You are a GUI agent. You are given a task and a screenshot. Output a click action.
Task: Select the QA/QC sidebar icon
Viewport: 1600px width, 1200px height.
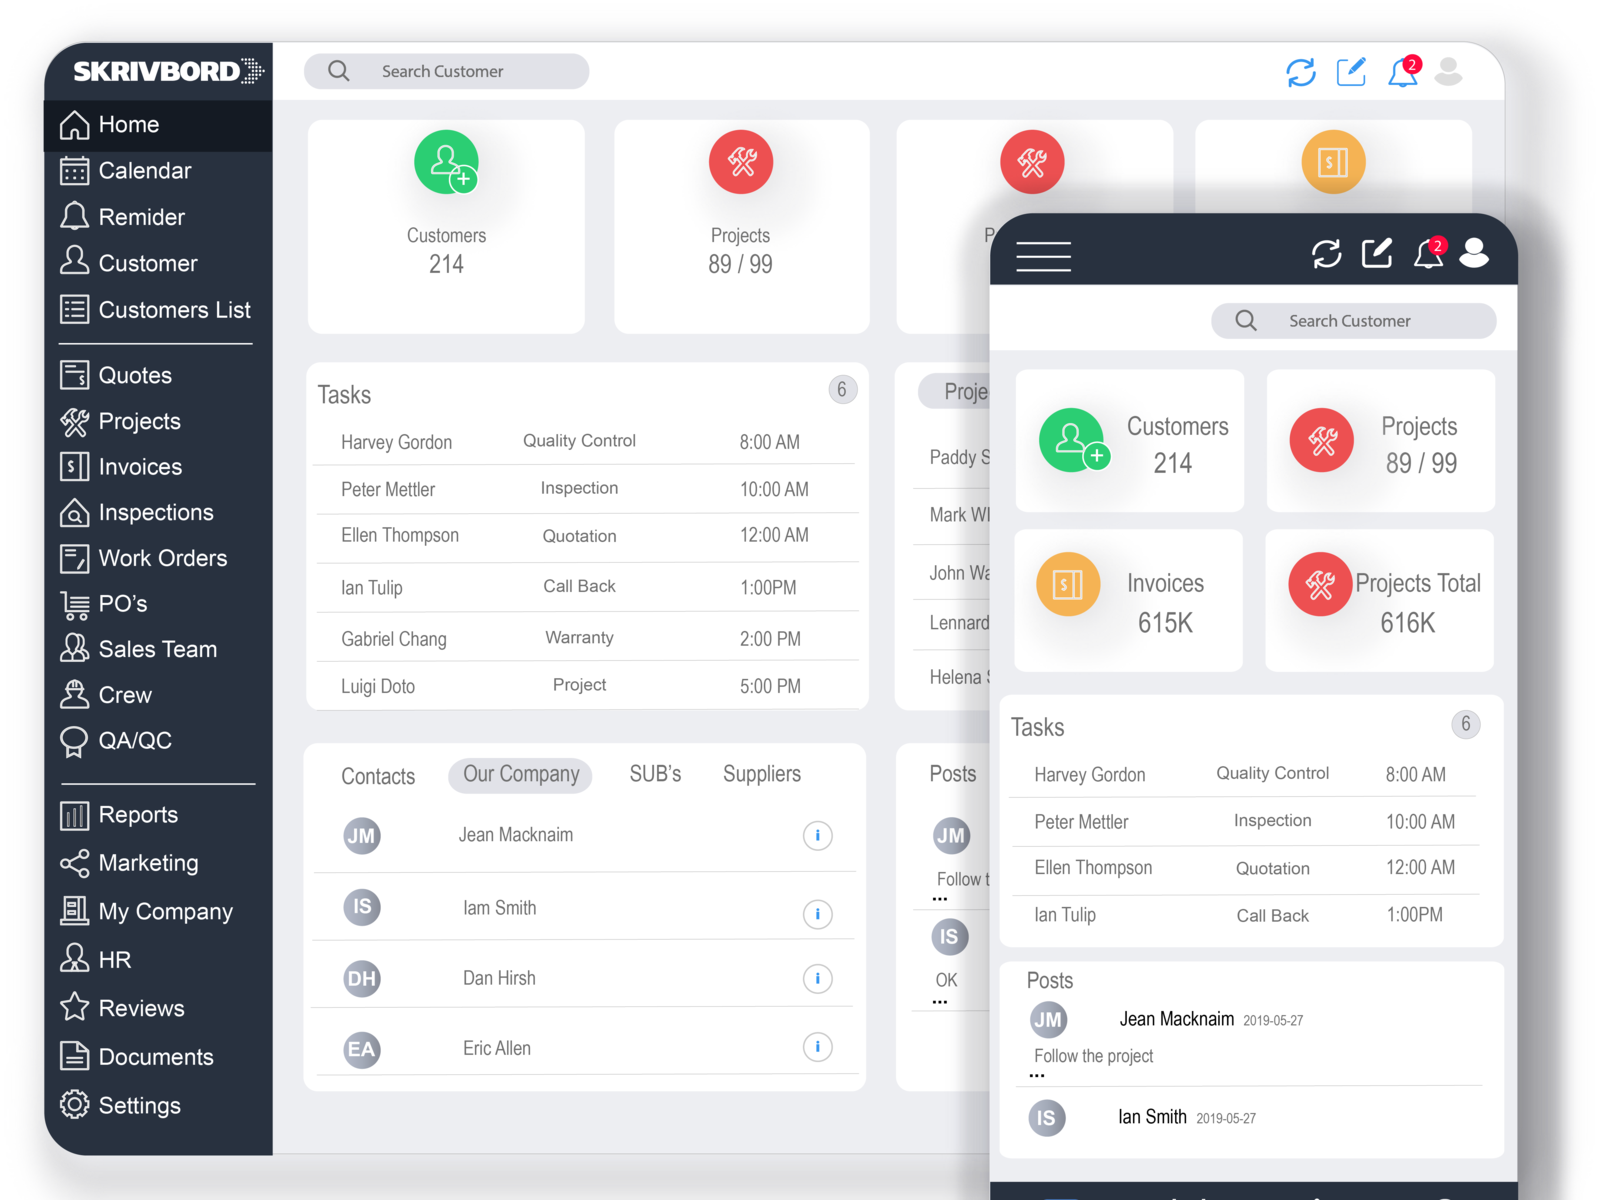pos(74,740)
